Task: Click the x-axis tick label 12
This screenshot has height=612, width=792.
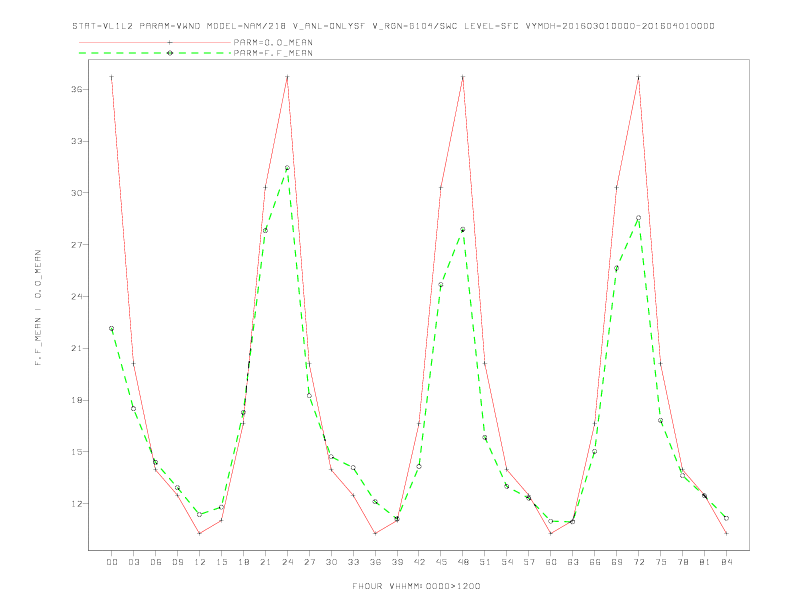Action: 200,562
